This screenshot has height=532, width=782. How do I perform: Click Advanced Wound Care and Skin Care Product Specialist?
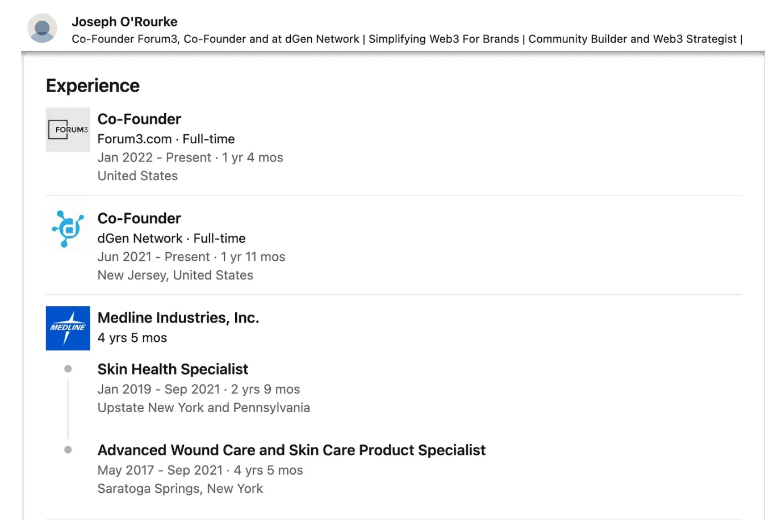(291, 450)
